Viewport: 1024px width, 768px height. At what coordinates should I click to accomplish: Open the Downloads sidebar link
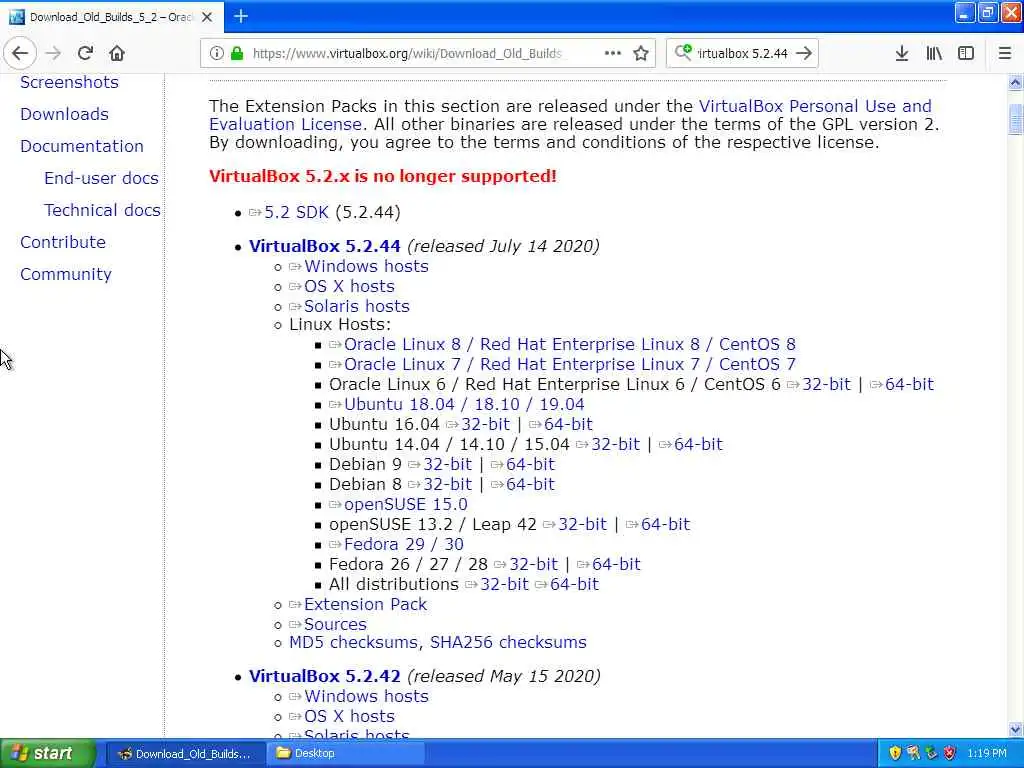[64, 114]
